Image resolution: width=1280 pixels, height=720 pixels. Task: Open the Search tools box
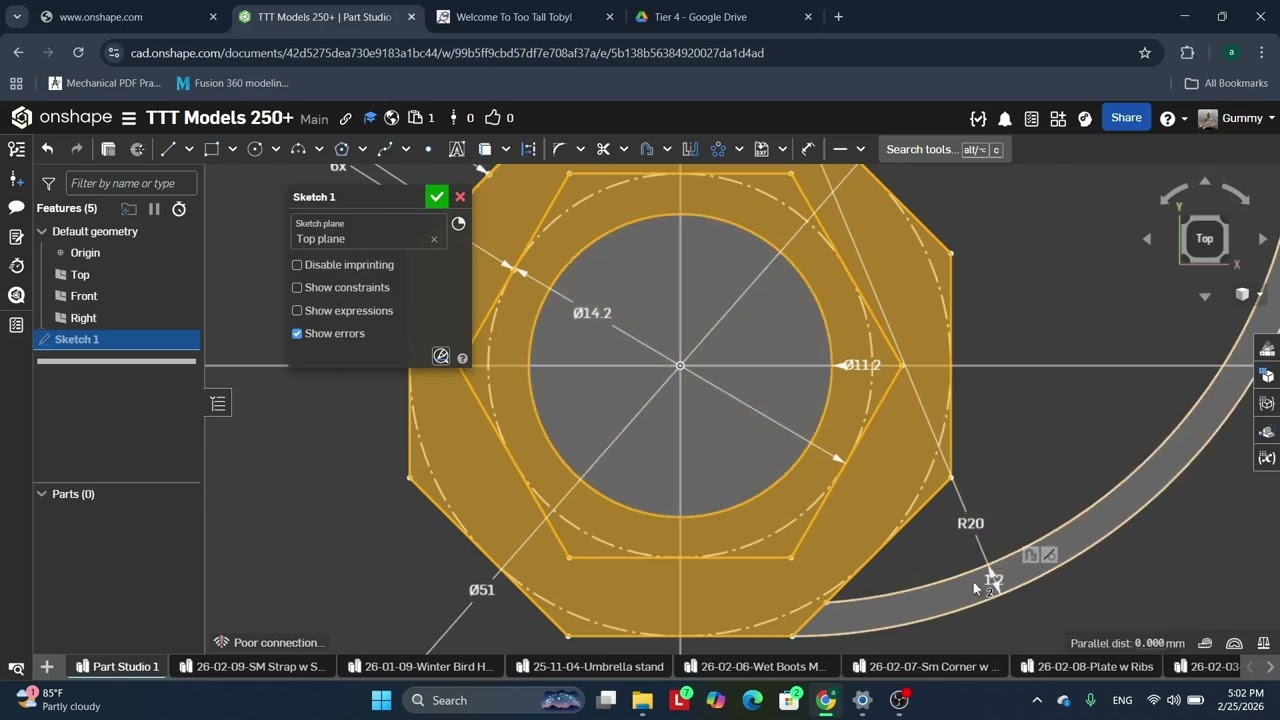[x=942, y=150]
